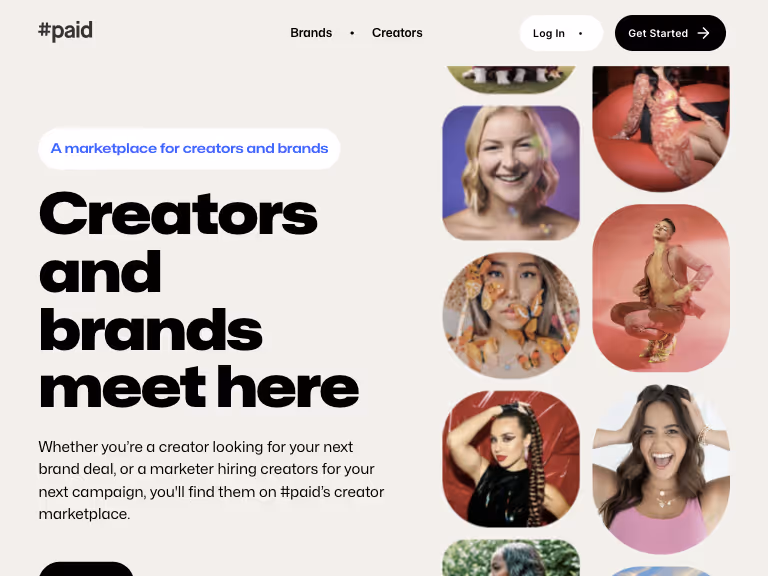Click the arrow icon in Get Started
This screenshot has height=576, width=768.
click(703, 33)
